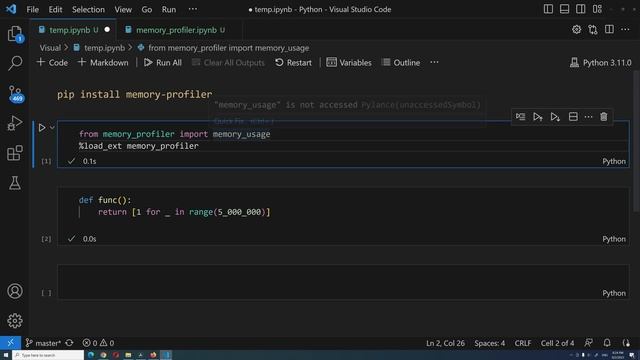Open Source Control view with 469 badge
The width and height of the screenshot is (640, 360).
(x=16, y=94)
